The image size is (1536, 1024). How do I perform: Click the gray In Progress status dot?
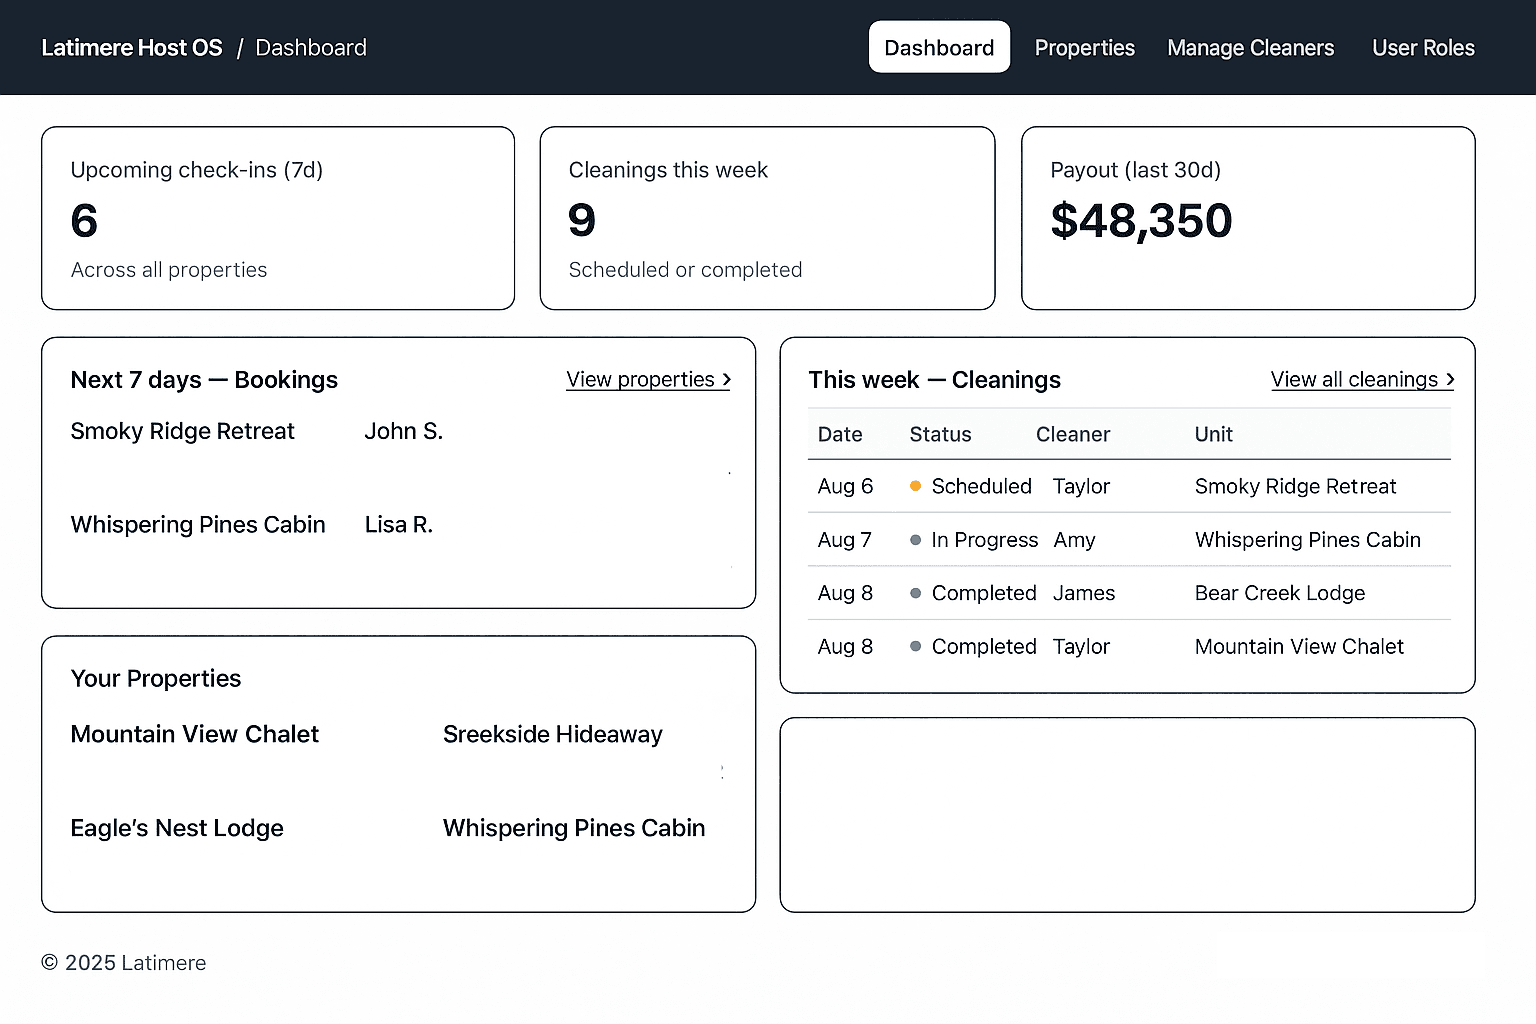(915, 540)
